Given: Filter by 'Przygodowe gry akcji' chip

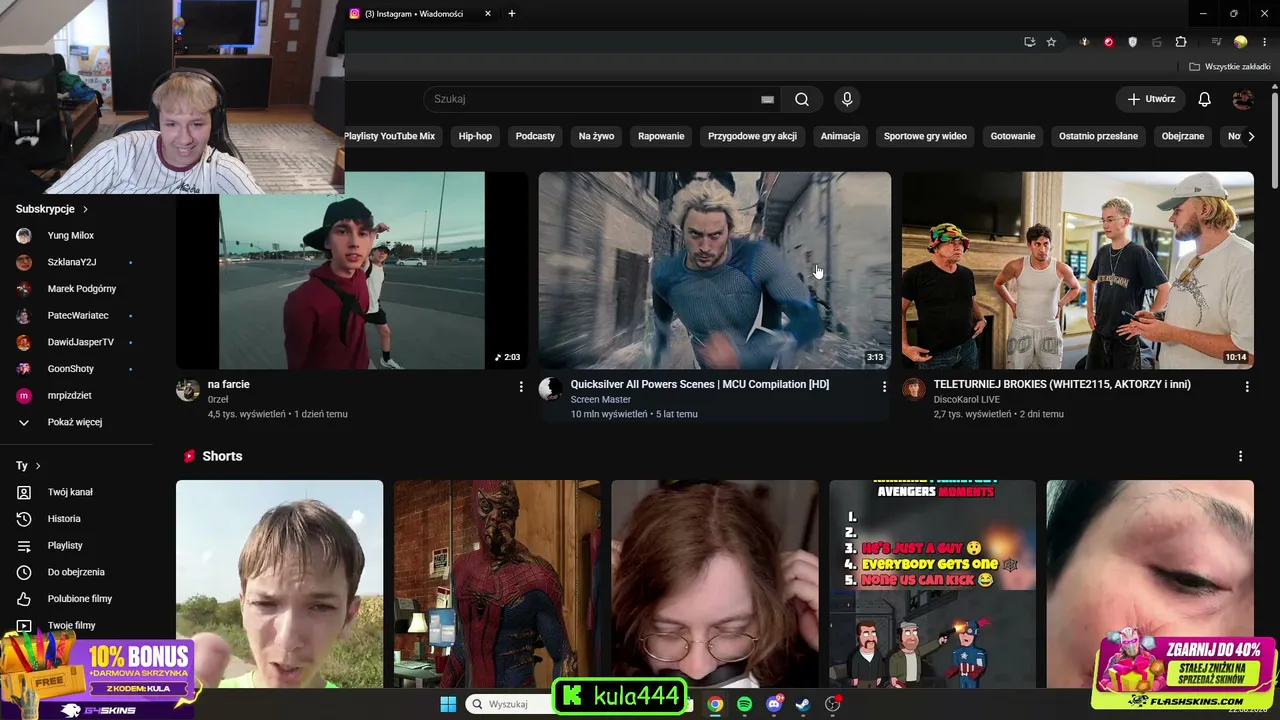Looking at the screenshot, I should point(752,136).
